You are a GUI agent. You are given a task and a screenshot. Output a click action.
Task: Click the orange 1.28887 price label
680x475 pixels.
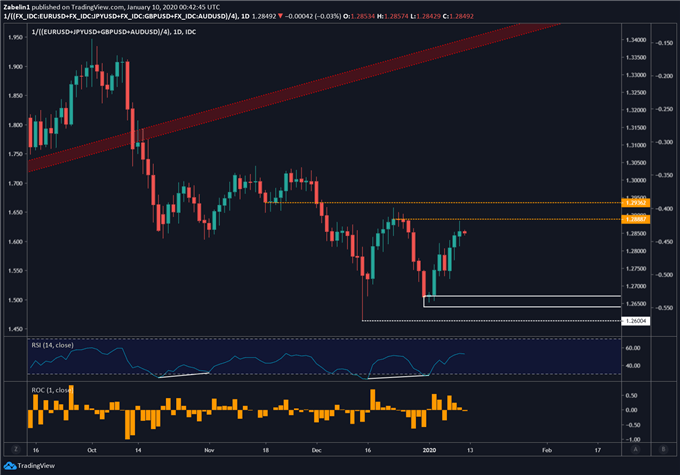(x=636, y=219)
